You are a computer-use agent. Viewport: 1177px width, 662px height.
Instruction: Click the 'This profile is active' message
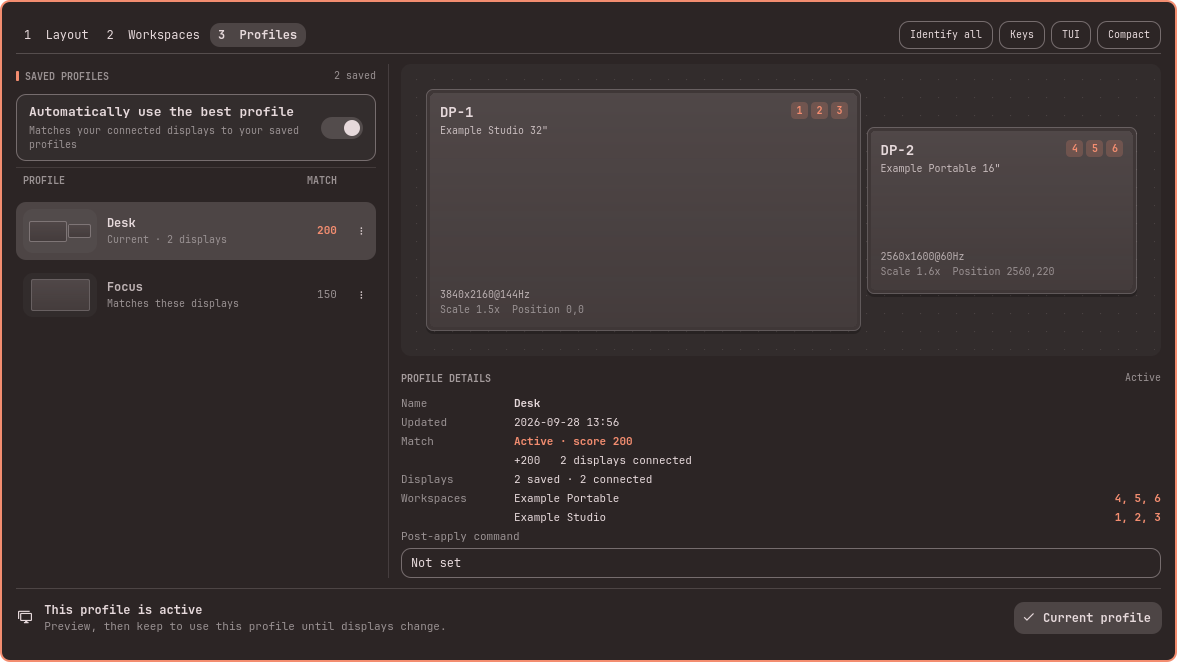click(123, 609)
